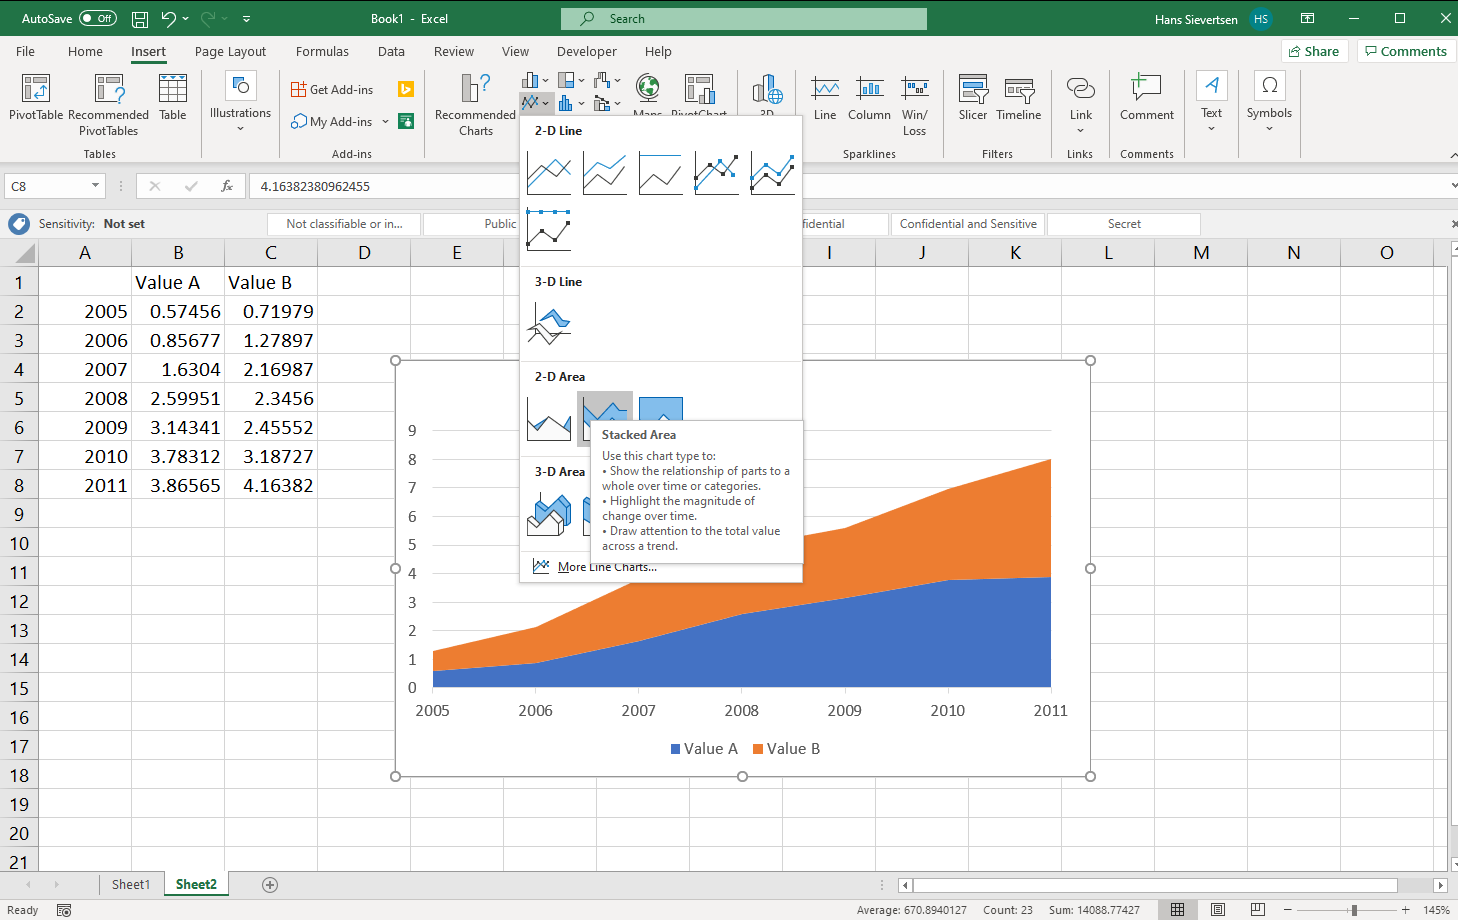The width and height of the screenshot is (1458, 920).
Task: Click the Save icon in title bar
Action: [x=140, y=19]
